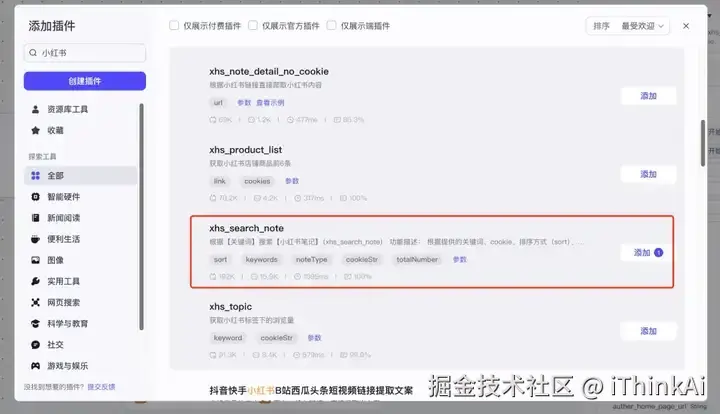Open 参数 link for xhs_note_detail_no_cookie

click(244, 103)
